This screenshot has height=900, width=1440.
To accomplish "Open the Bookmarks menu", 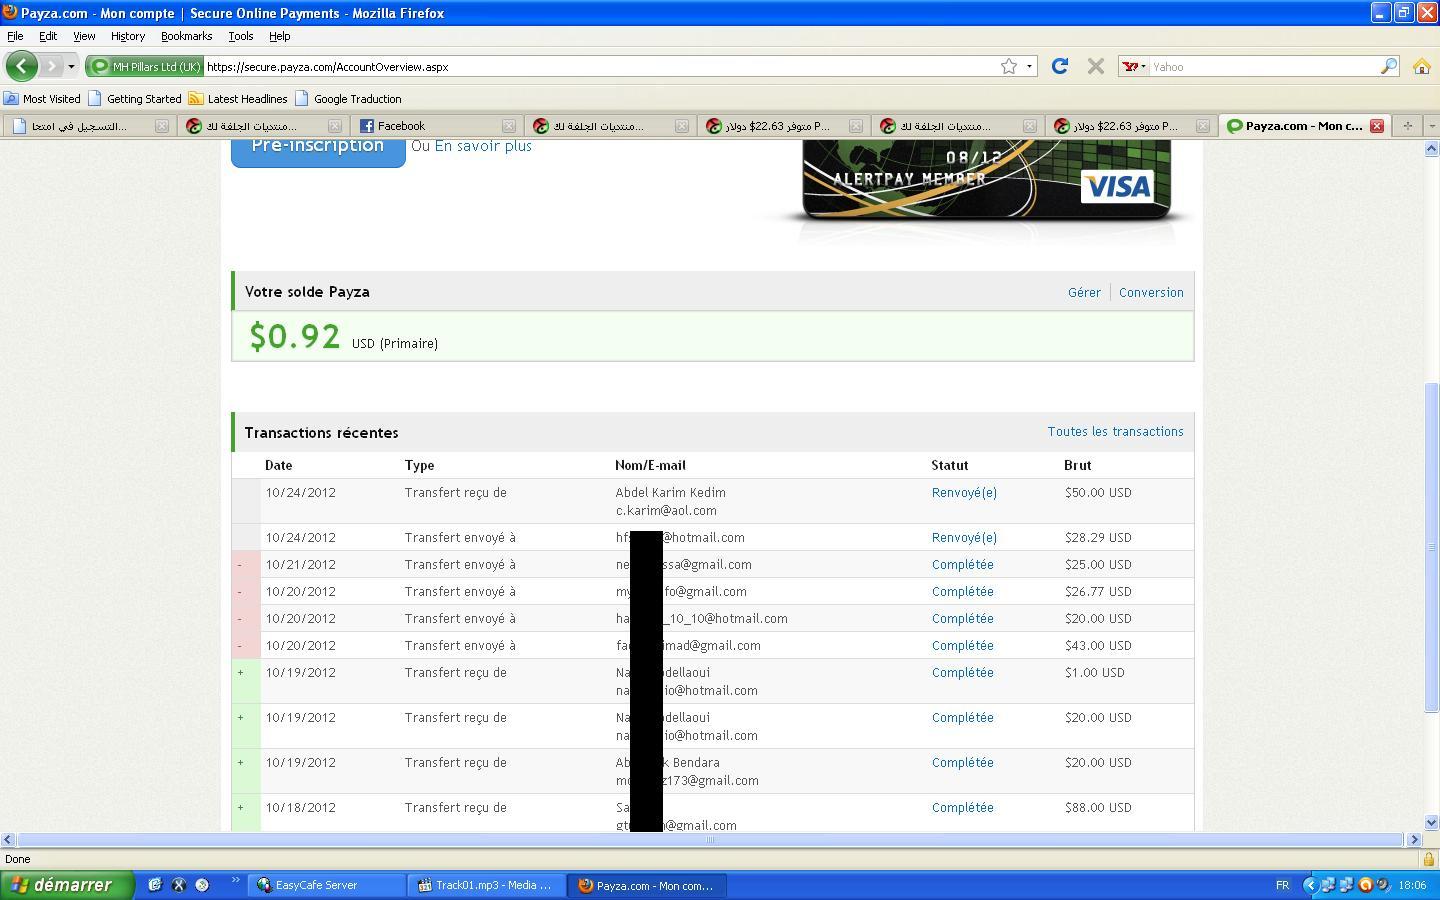I will 186,36.
